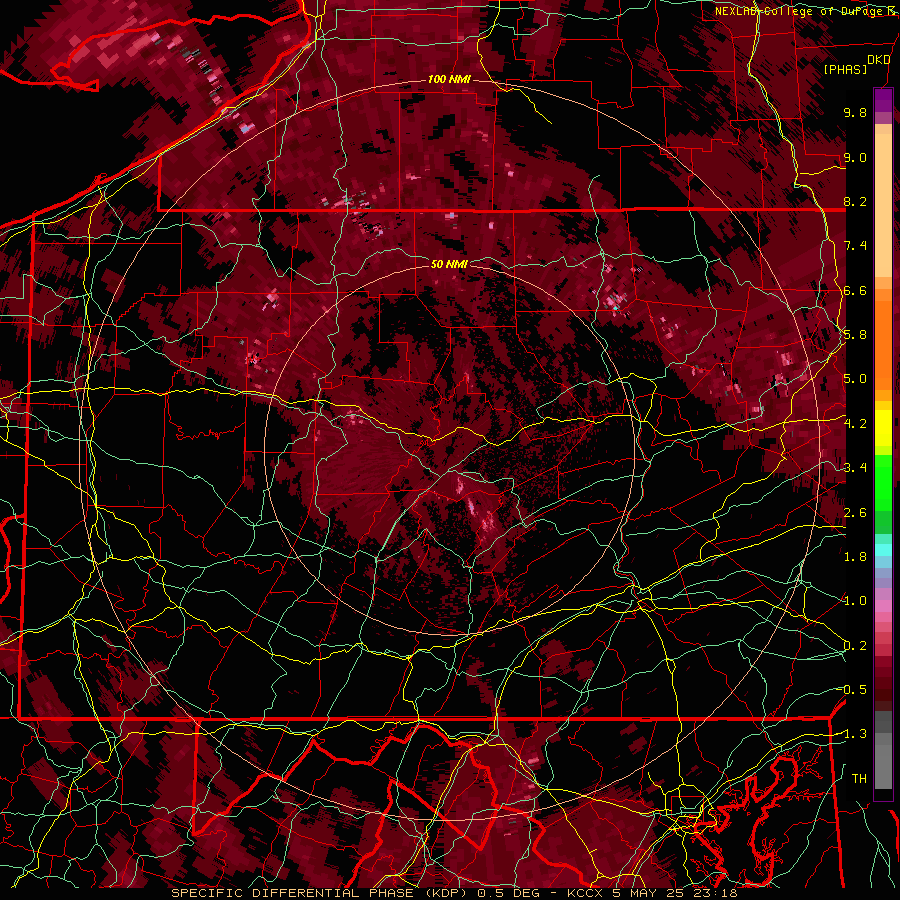Click the 5.0 value on the color scale
Screen dimensions: 900x900
tap(855, 379)
